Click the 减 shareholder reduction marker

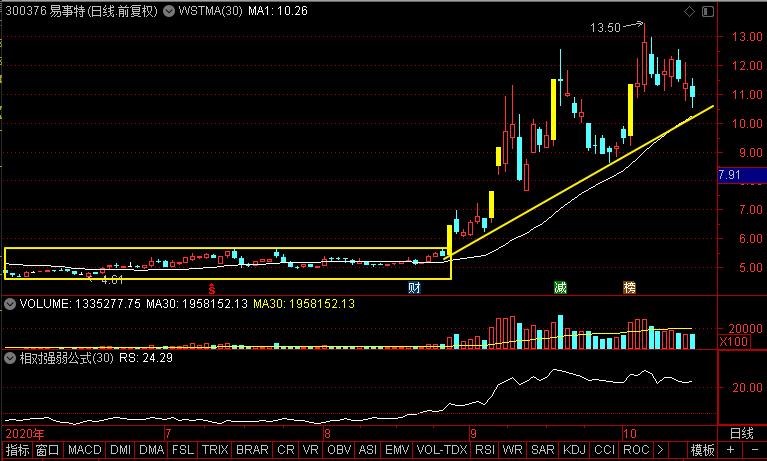tap(560, 288)
